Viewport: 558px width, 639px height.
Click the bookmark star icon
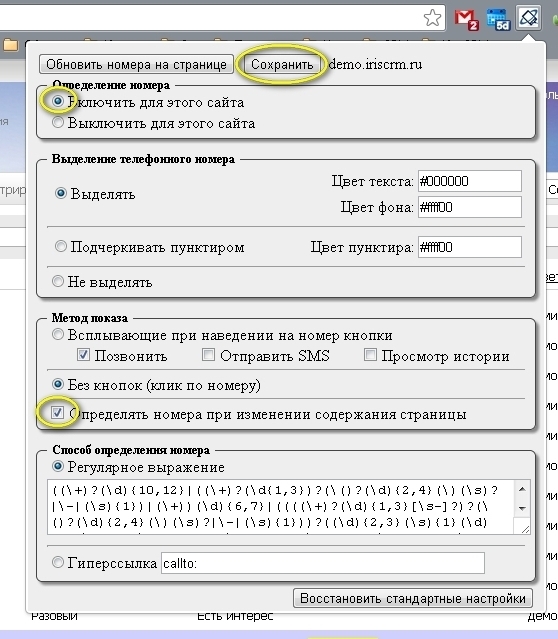tap(432, 18)
